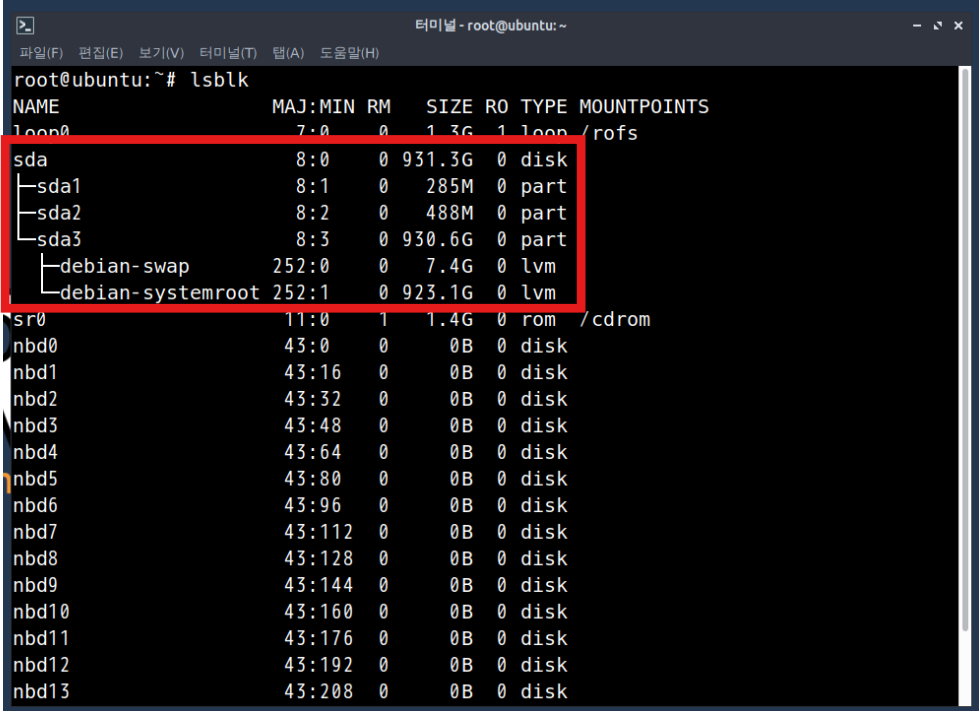979x711 pixels.
Task: Click the terminal app icon in title bar
Action: coord(27,25)
